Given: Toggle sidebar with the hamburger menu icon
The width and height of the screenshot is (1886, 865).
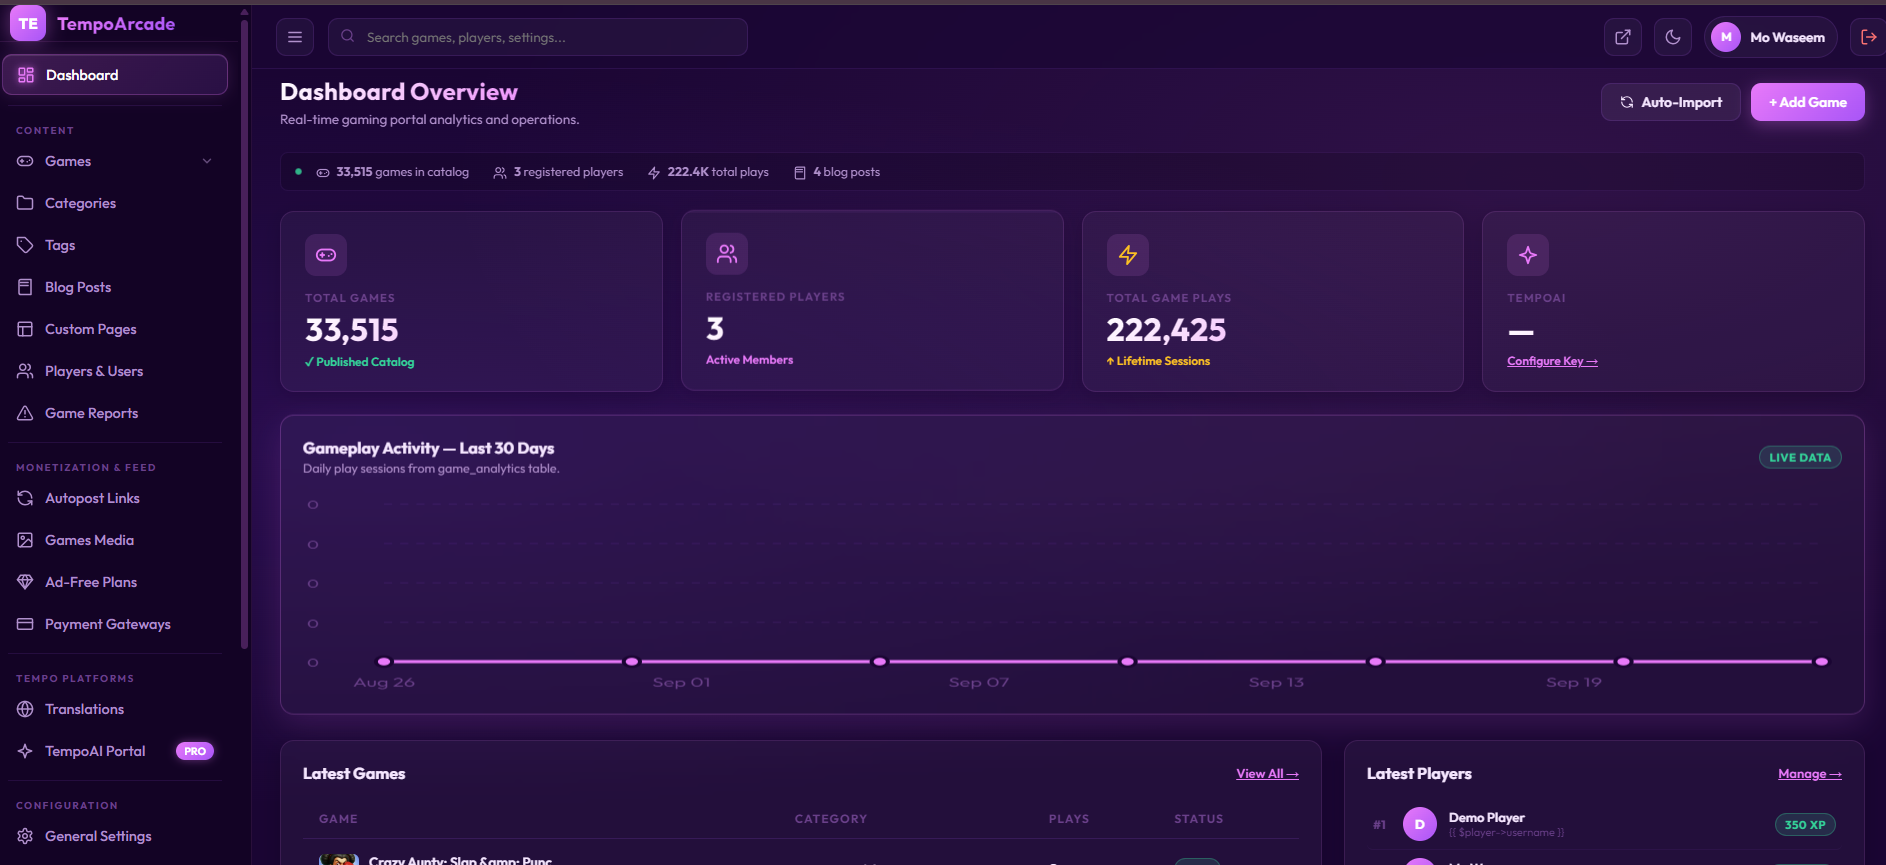Looking at the screenshot, I should coord(294,37).
